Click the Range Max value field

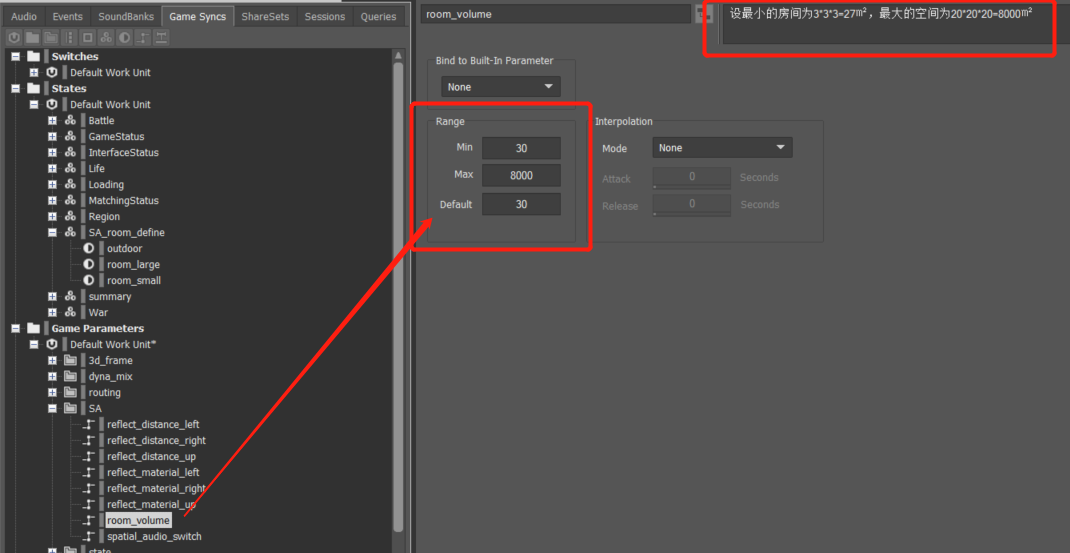(521, 175)
